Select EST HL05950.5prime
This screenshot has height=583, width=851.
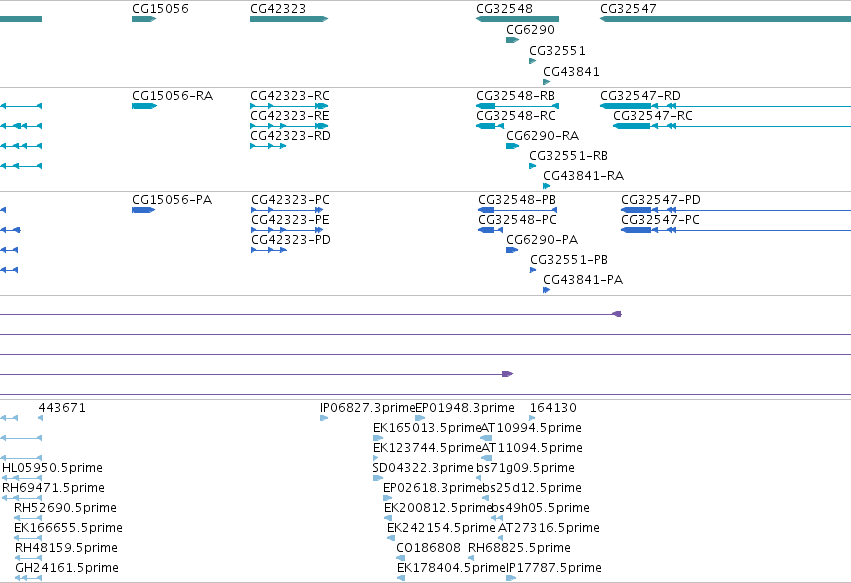pos(52,468)
